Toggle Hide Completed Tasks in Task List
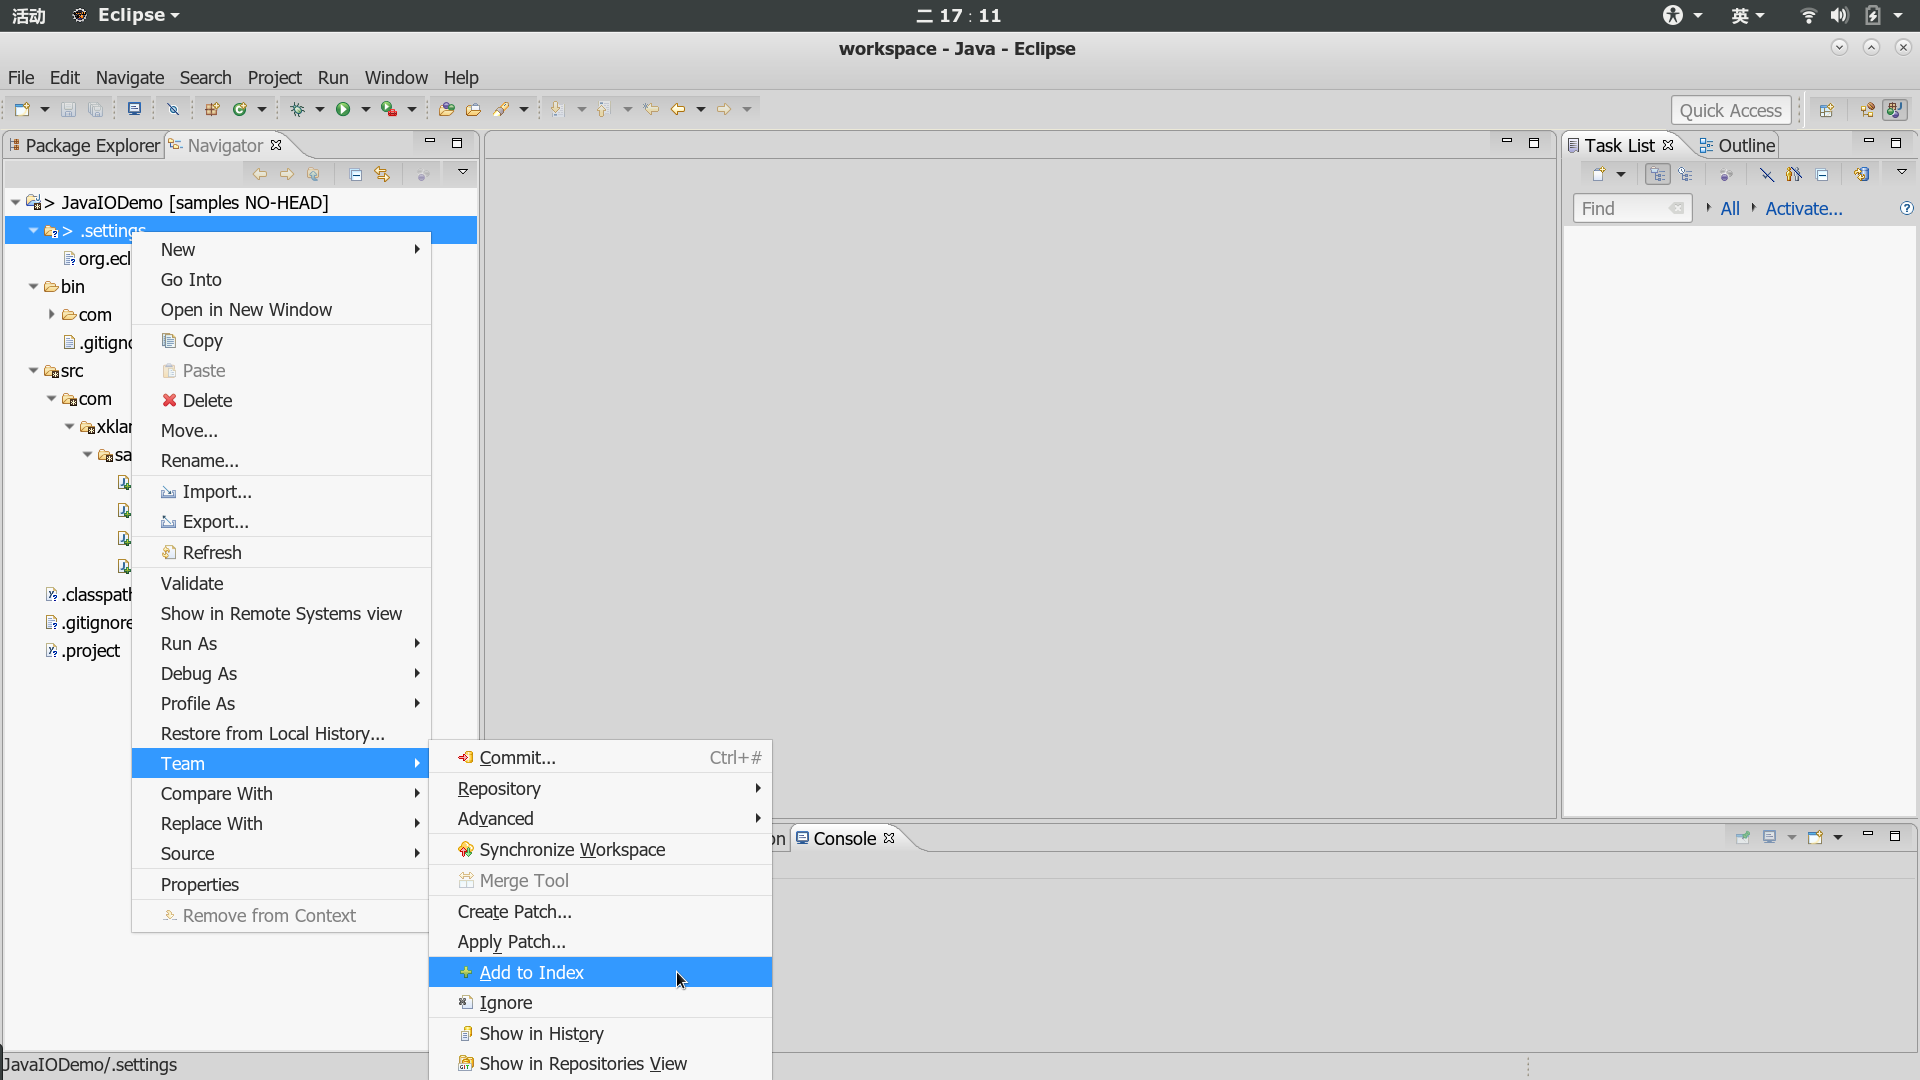Viewport: 1920px width, 1080px height. tap(1767, 174)
